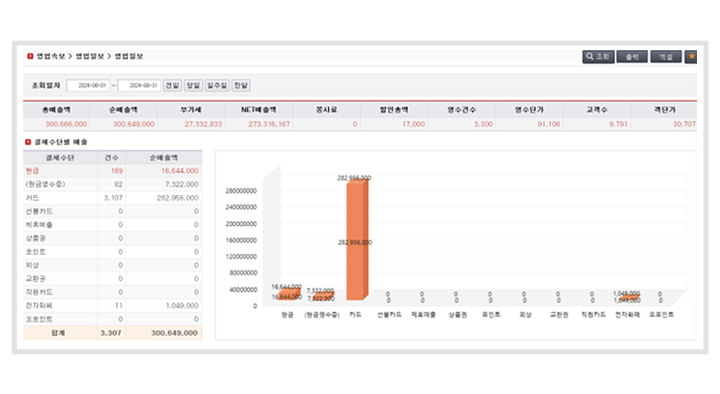Click the 영업일보 breadcrumb link in the middle

(x=90, y=56)
